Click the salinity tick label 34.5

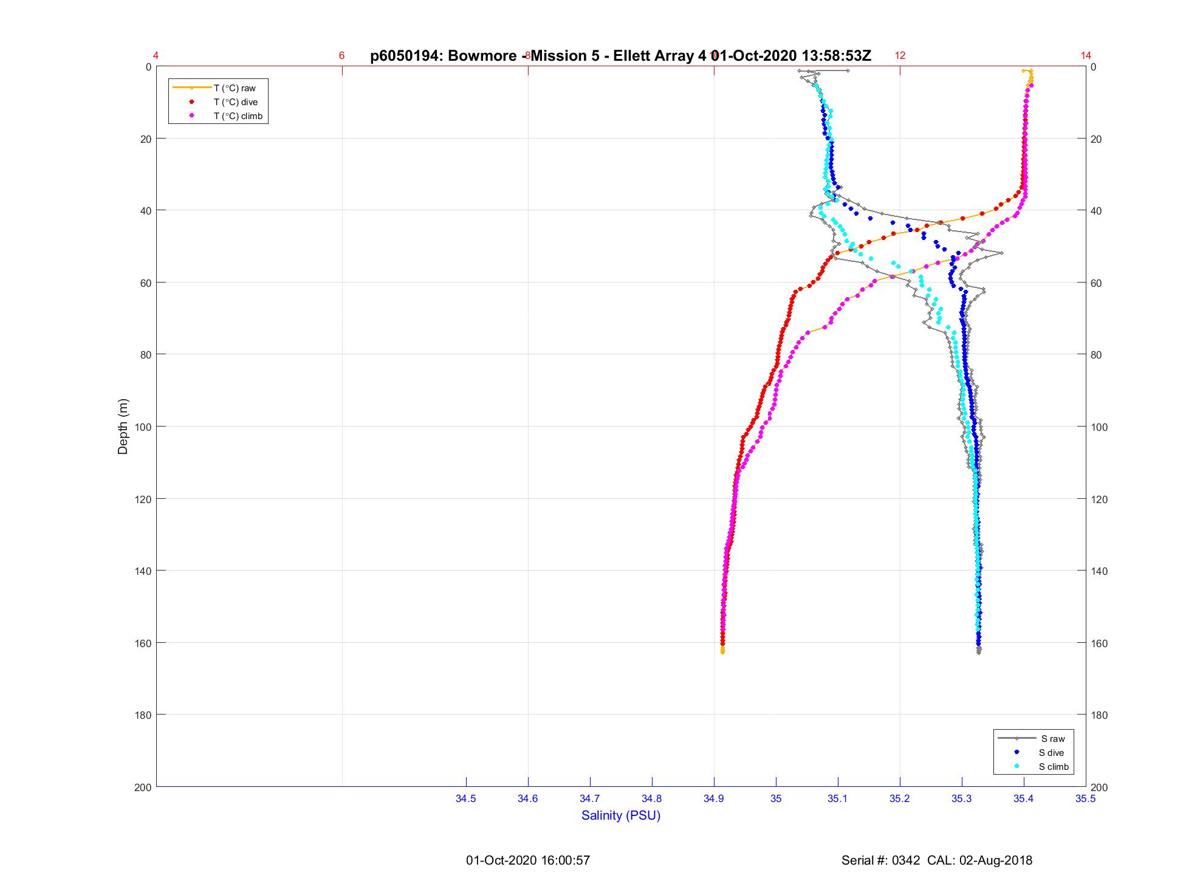466,799
